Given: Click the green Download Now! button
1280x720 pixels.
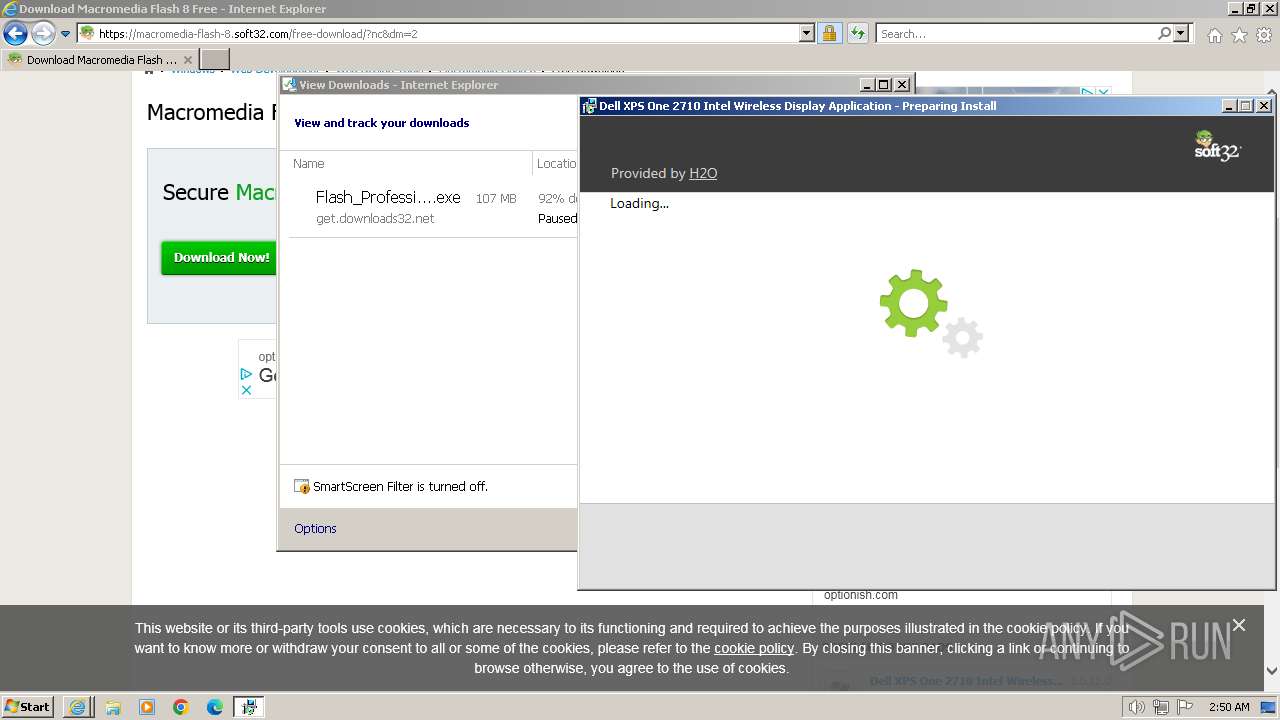Looking at the screenshot, I should [x=220, y=257].
